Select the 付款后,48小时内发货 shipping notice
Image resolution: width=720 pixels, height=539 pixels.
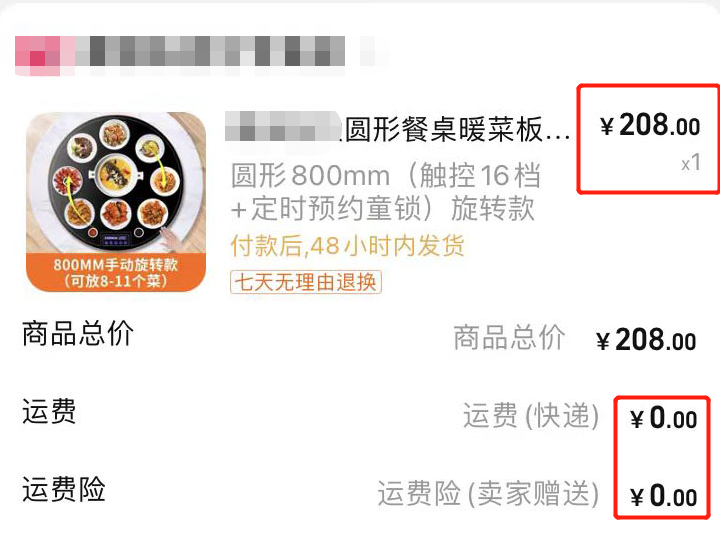tap(347, 246)
